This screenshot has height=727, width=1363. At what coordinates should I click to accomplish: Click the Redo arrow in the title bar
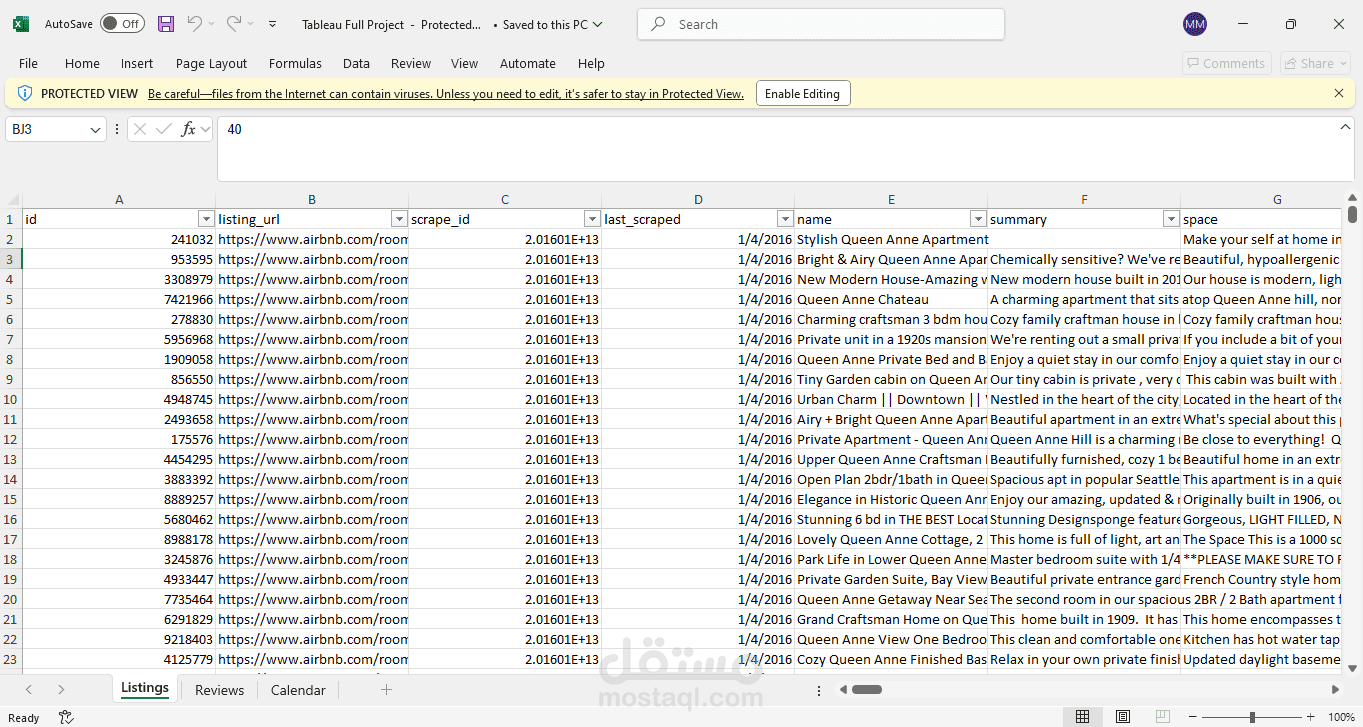click(x=234, y=24)
